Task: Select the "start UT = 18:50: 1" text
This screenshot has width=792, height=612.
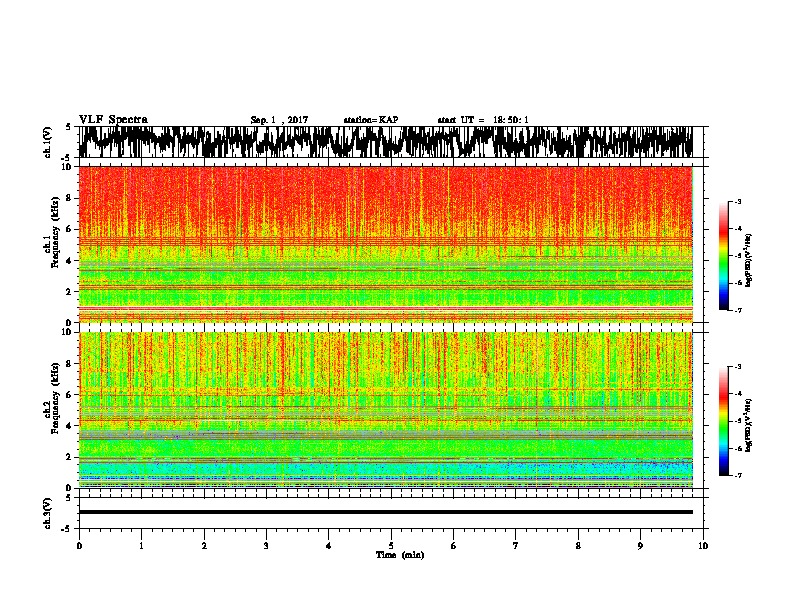Action: (483, 120)
